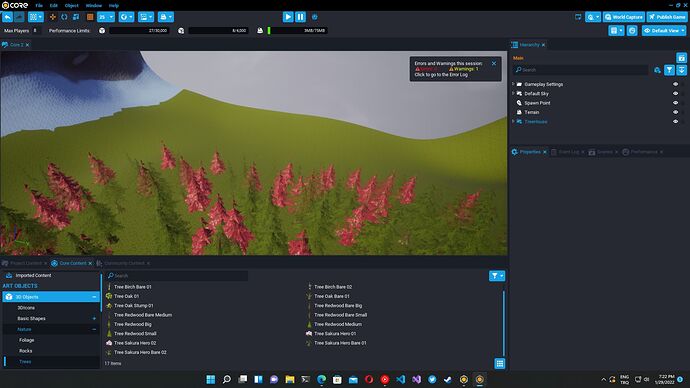Click the networked objects limit icon
Screen dimensions: 690x388
coord(181,30)
